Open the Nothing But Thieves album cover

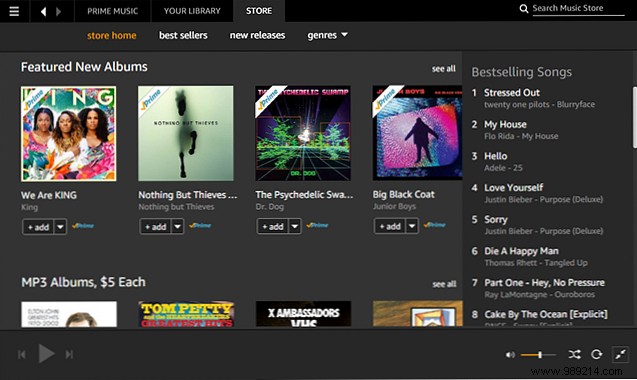pyautogui.click(x=186, y=133)
